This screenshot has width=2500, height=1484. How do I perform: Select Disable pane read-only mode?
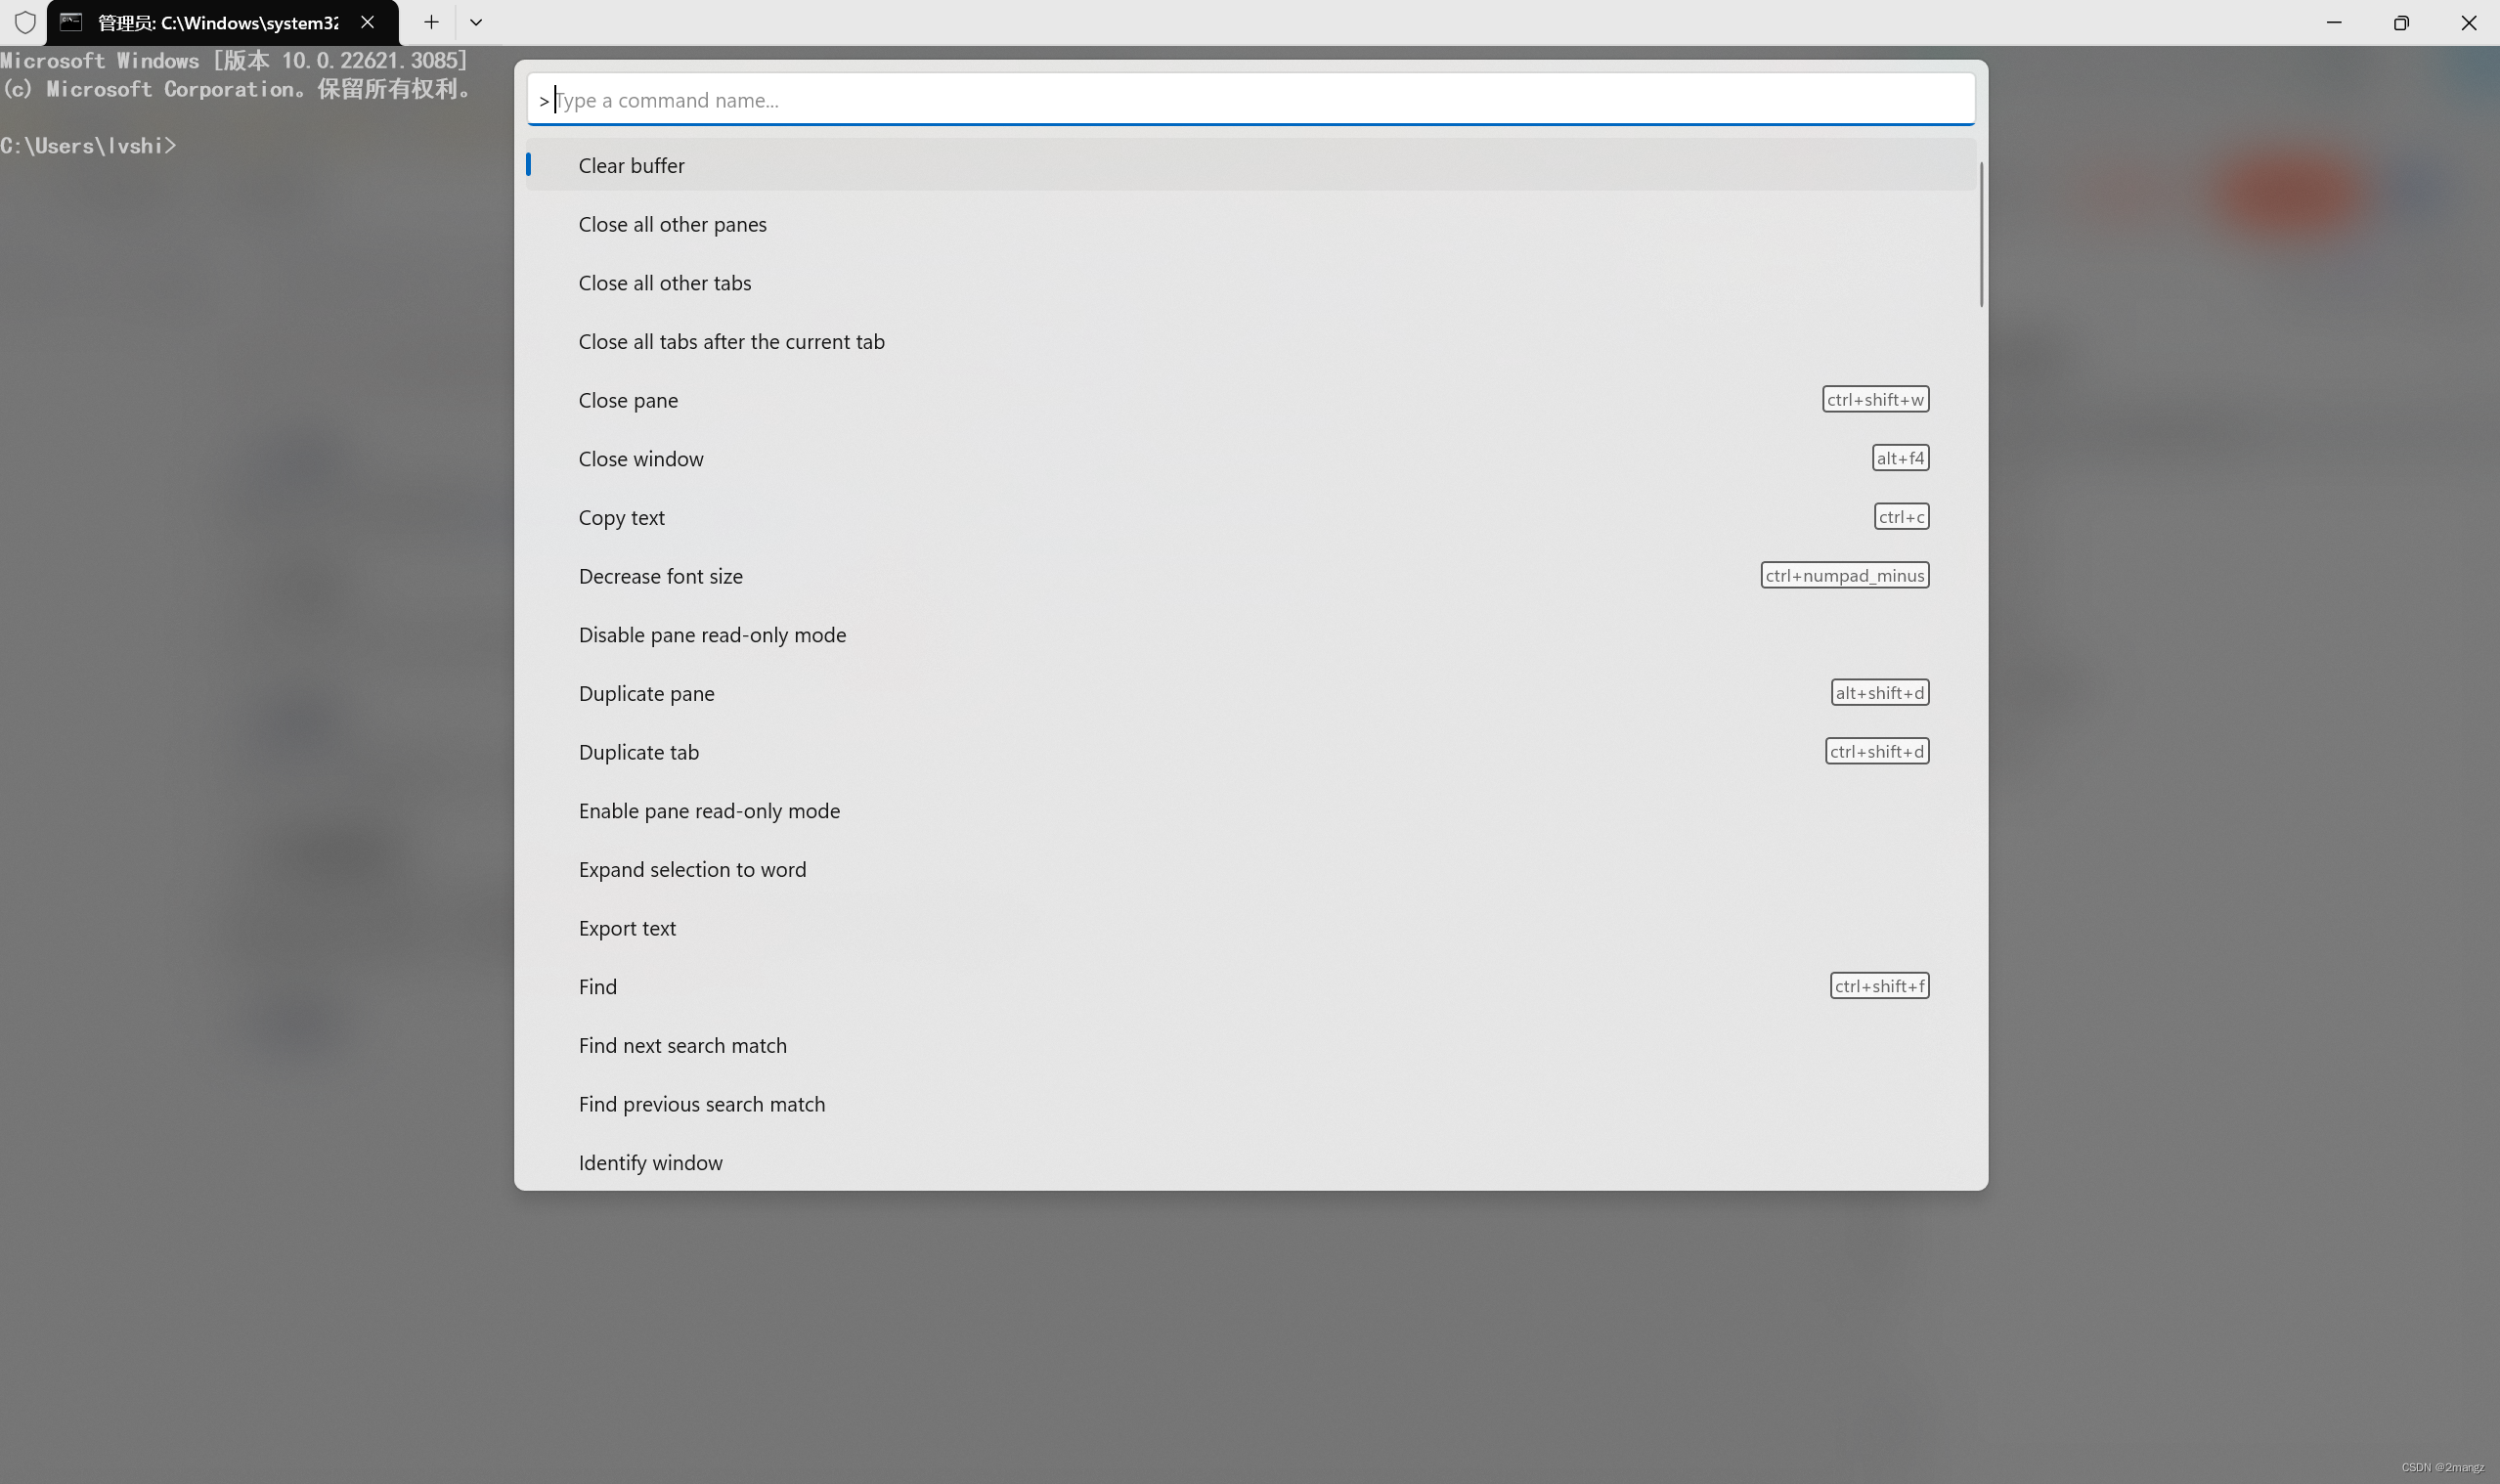coord(1250,635)
